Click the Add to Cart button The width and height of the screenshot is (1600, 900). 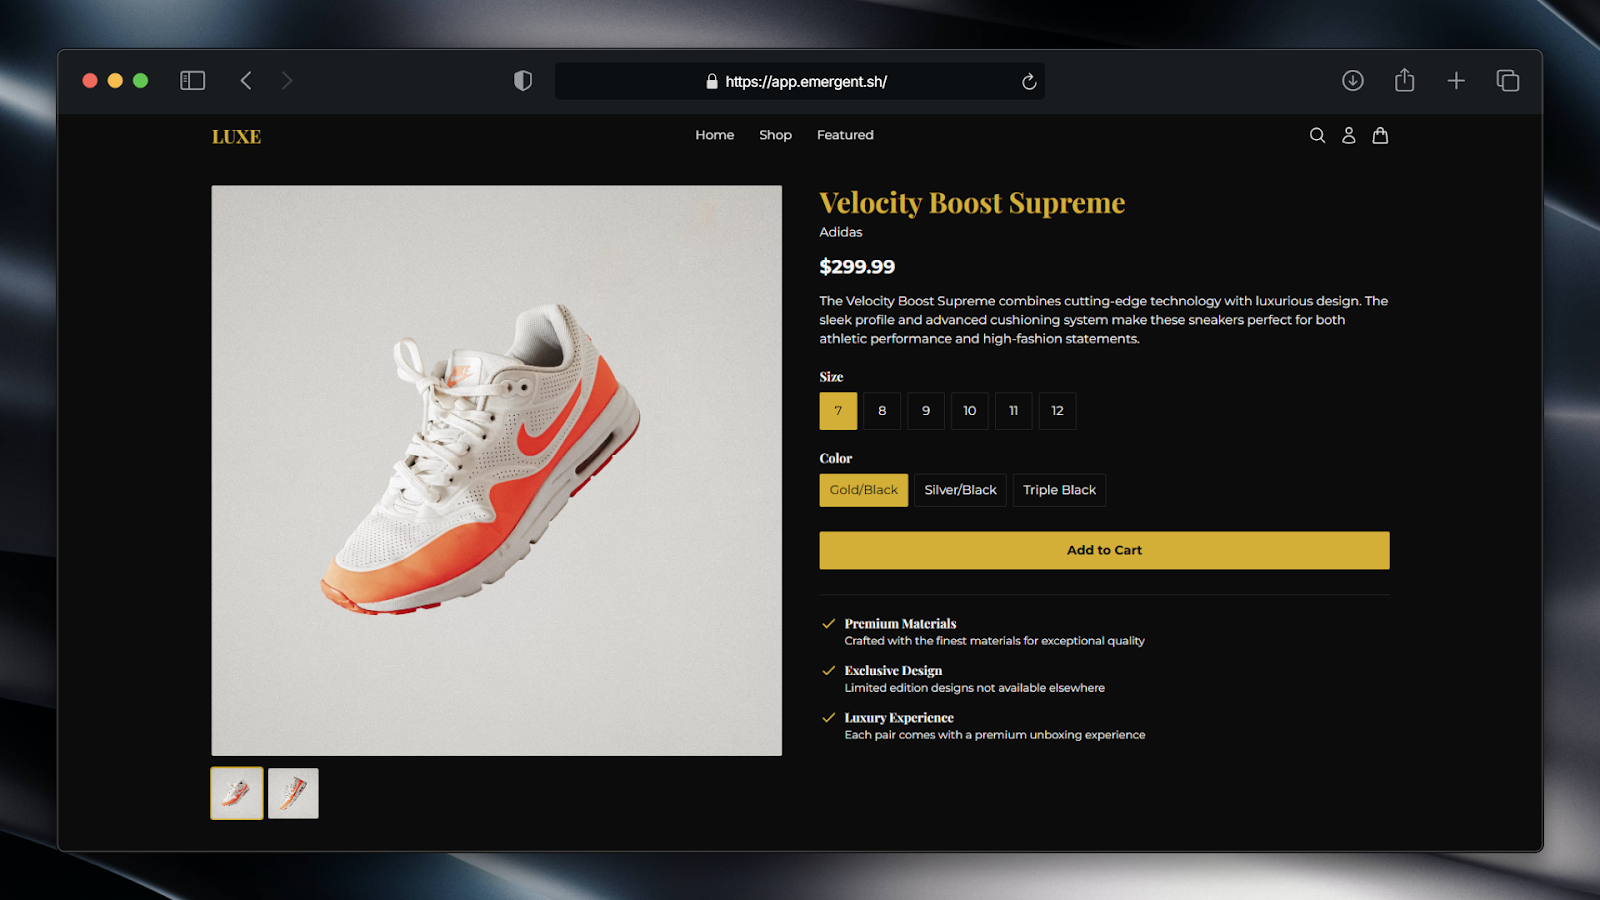pos(1104,550)
